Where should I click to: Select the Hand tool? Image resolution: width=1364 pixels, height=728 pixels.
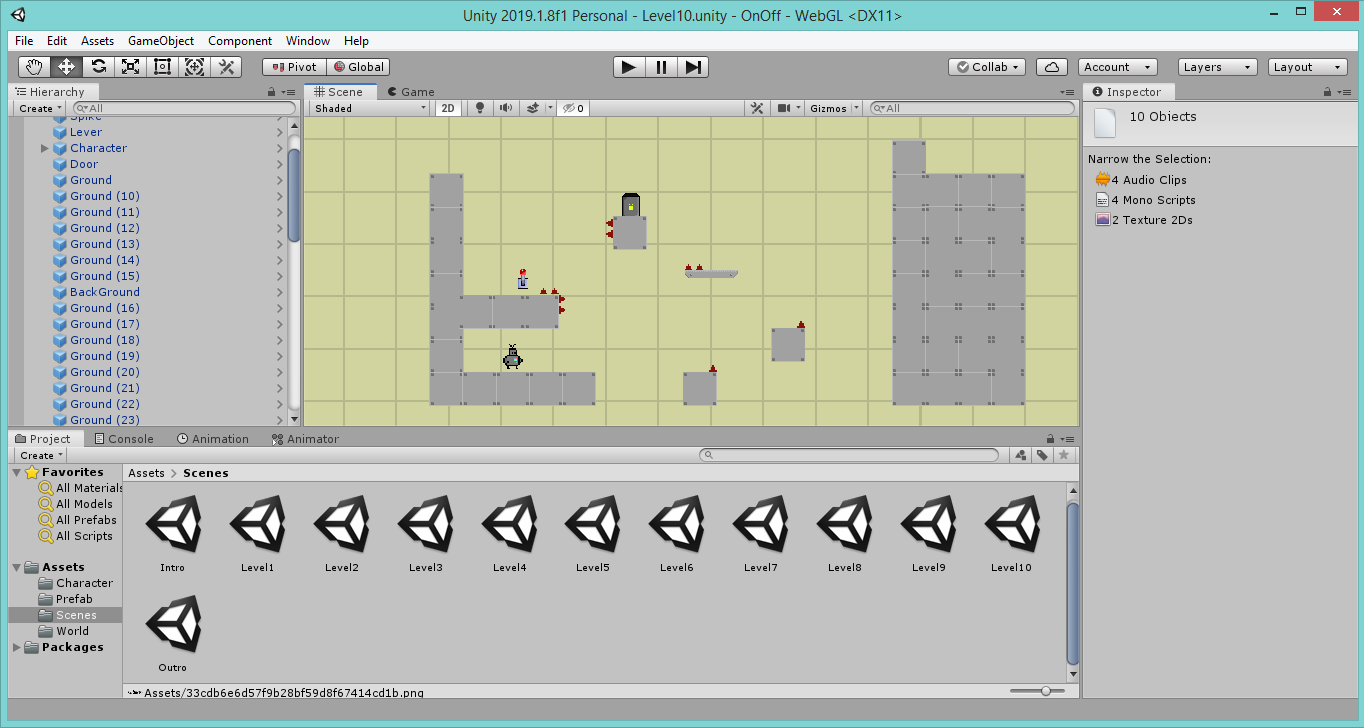(x=35, y=67)
